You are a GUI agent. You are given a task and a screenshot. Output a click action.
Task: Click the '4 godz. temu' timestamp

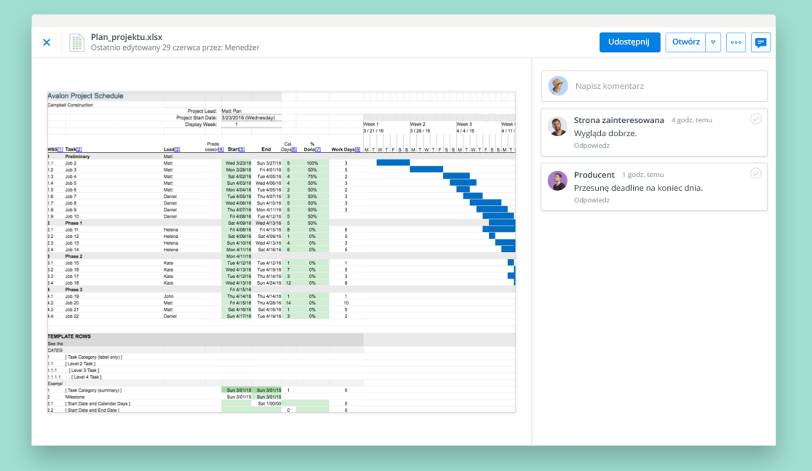coord(692,120)
